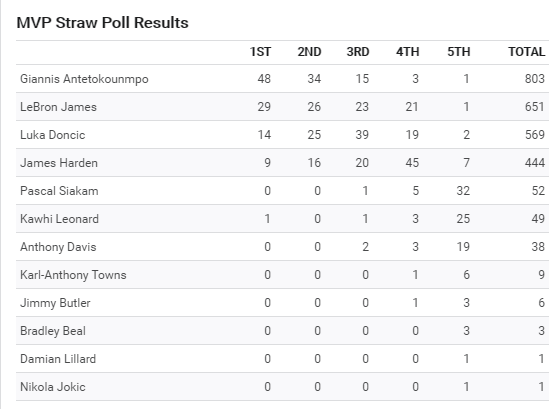Click the TOTAL column header
This screenshot has height=409, width=557.
(x=526, y=52)
